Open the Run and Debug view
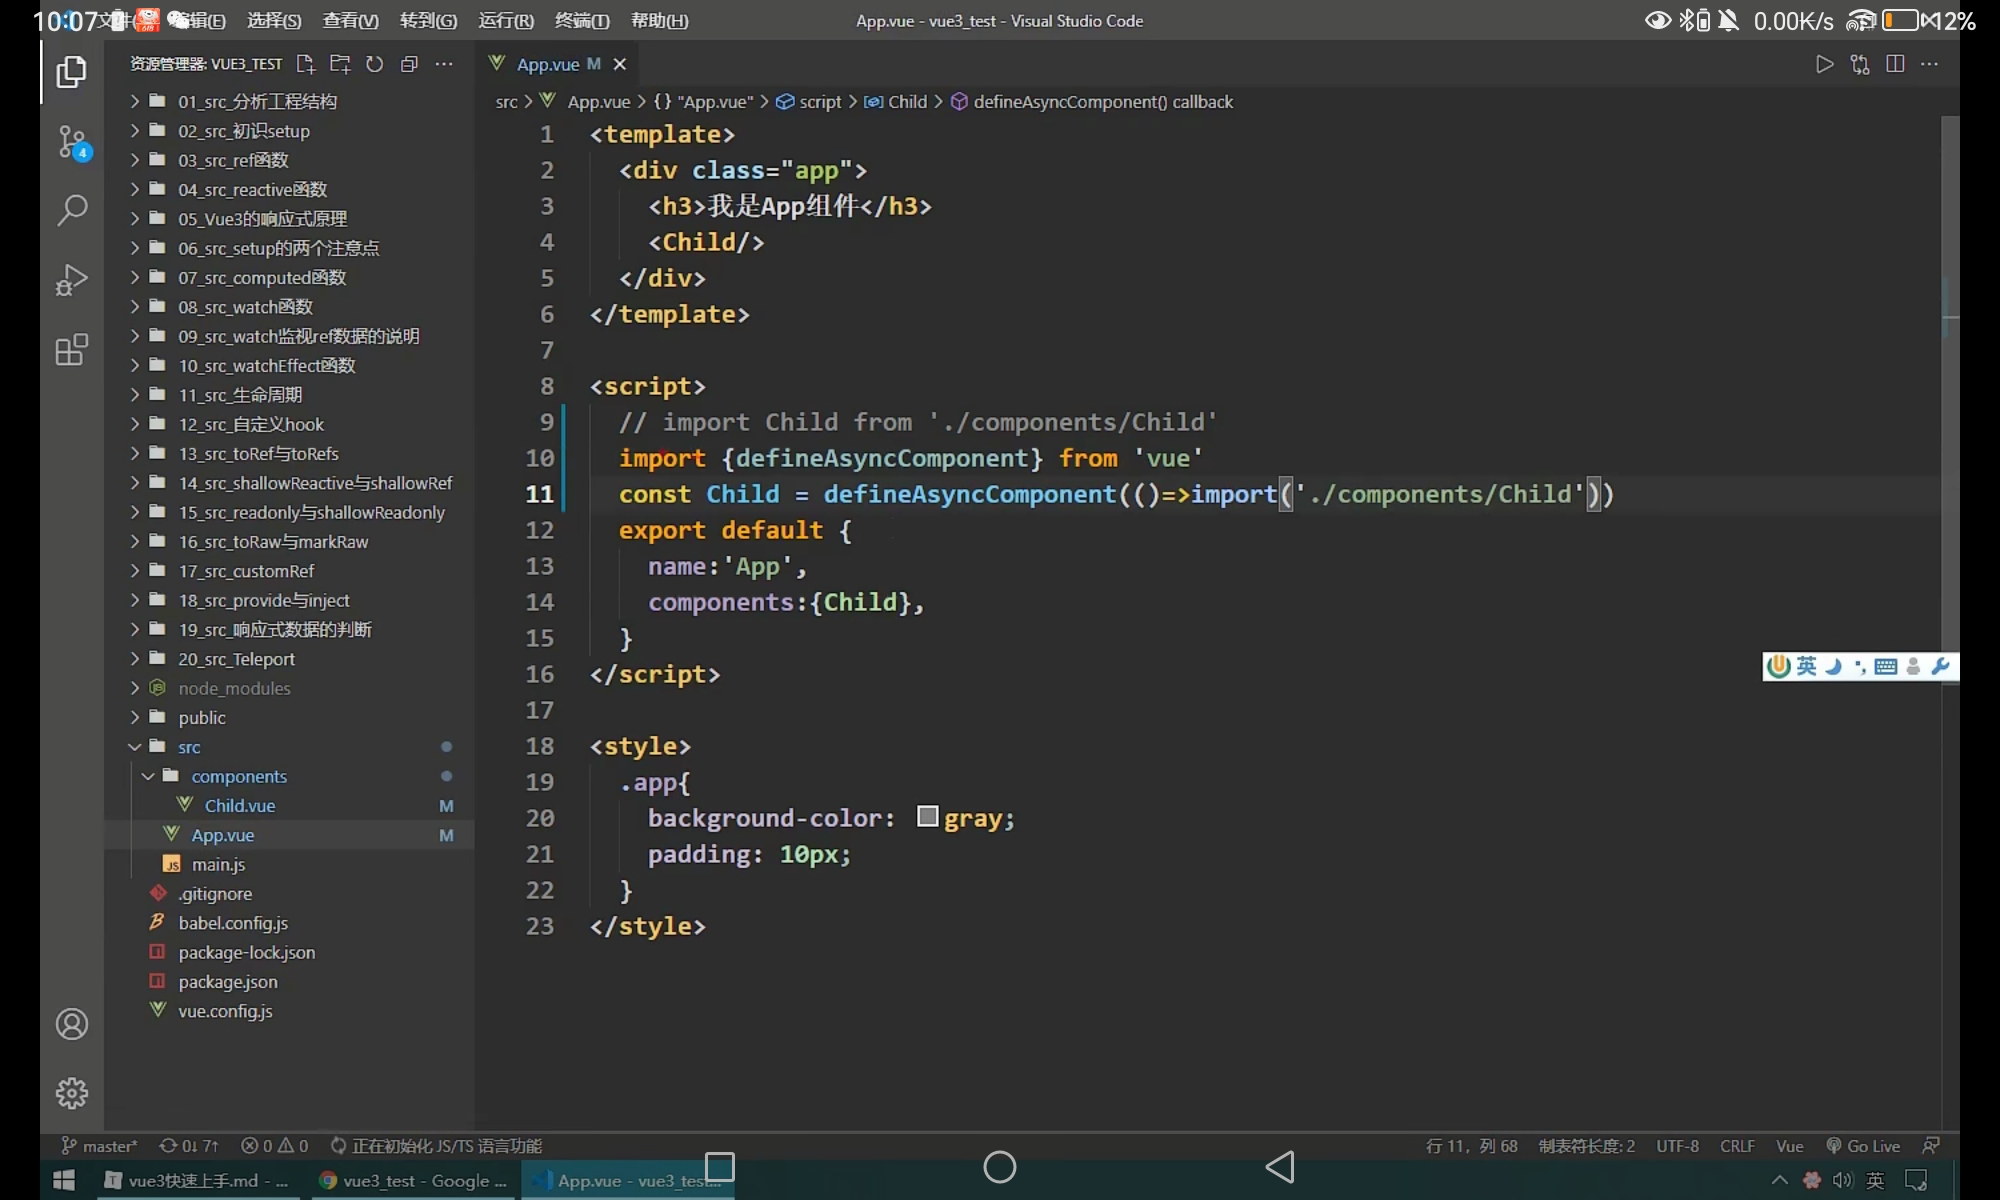Viewport: 2000px width, 1200px height. pos(72,280)
